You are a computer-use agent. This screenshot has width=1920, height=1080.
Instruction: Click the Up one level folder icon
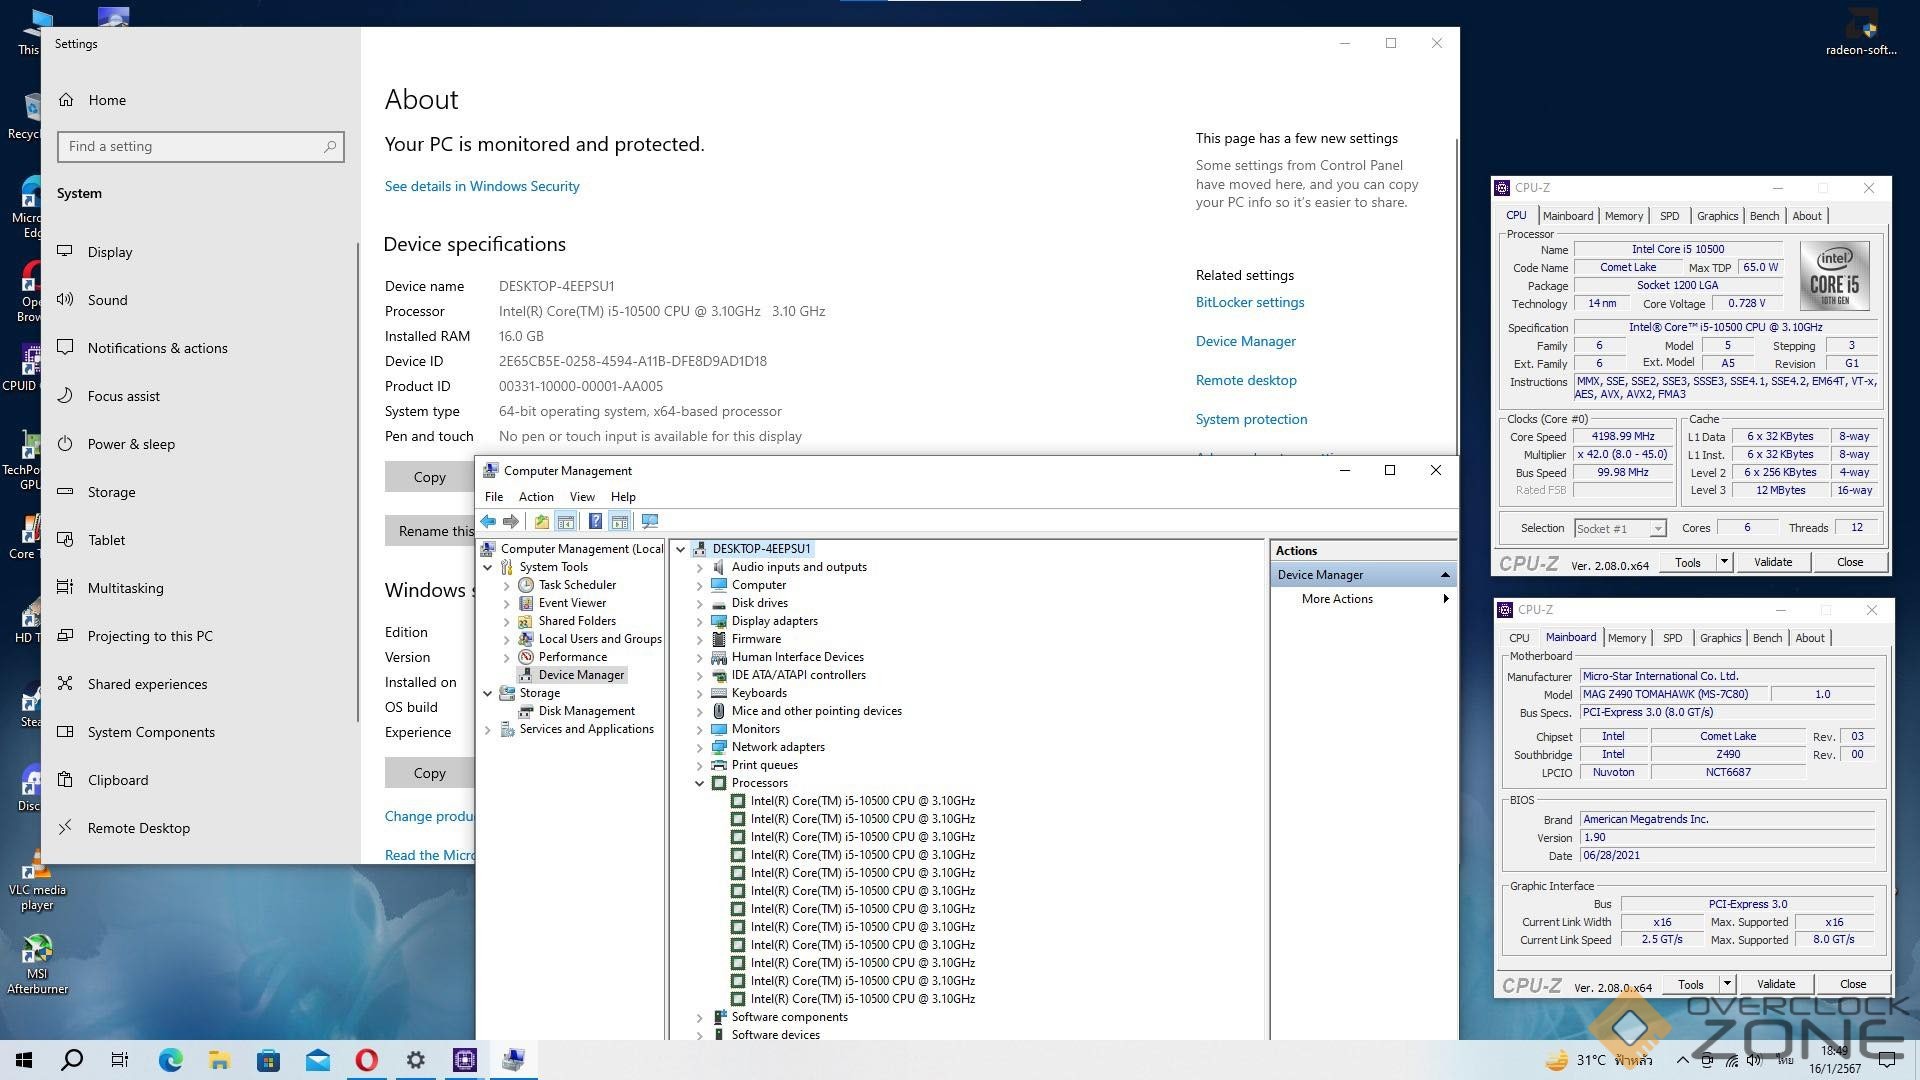tap(541, 521)
